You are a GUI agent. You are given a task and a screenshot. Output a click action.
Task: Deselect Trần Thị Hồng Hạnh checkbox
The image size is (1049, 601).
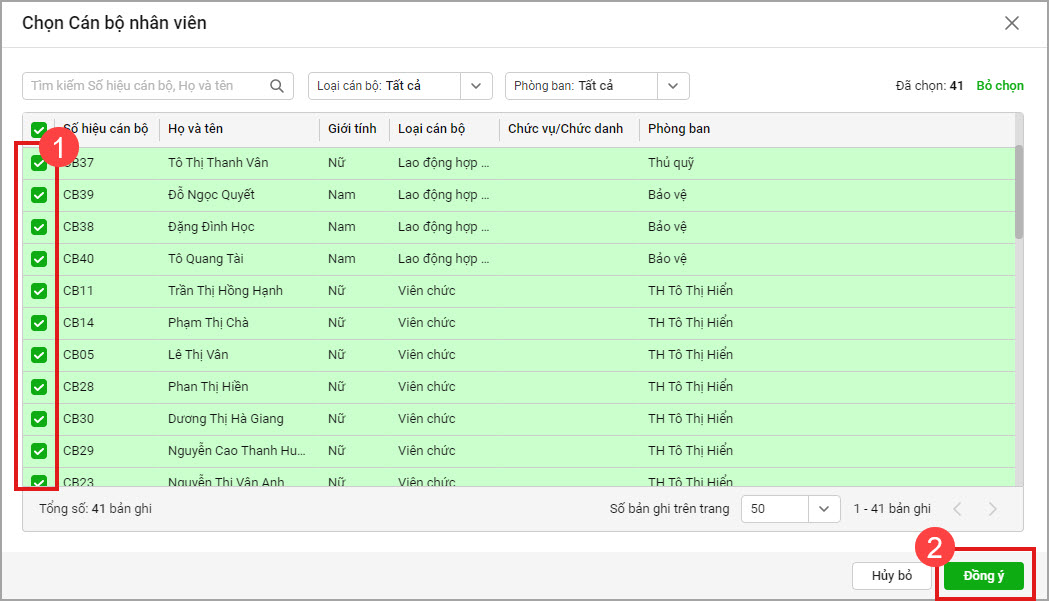click(x=39, y=291)
